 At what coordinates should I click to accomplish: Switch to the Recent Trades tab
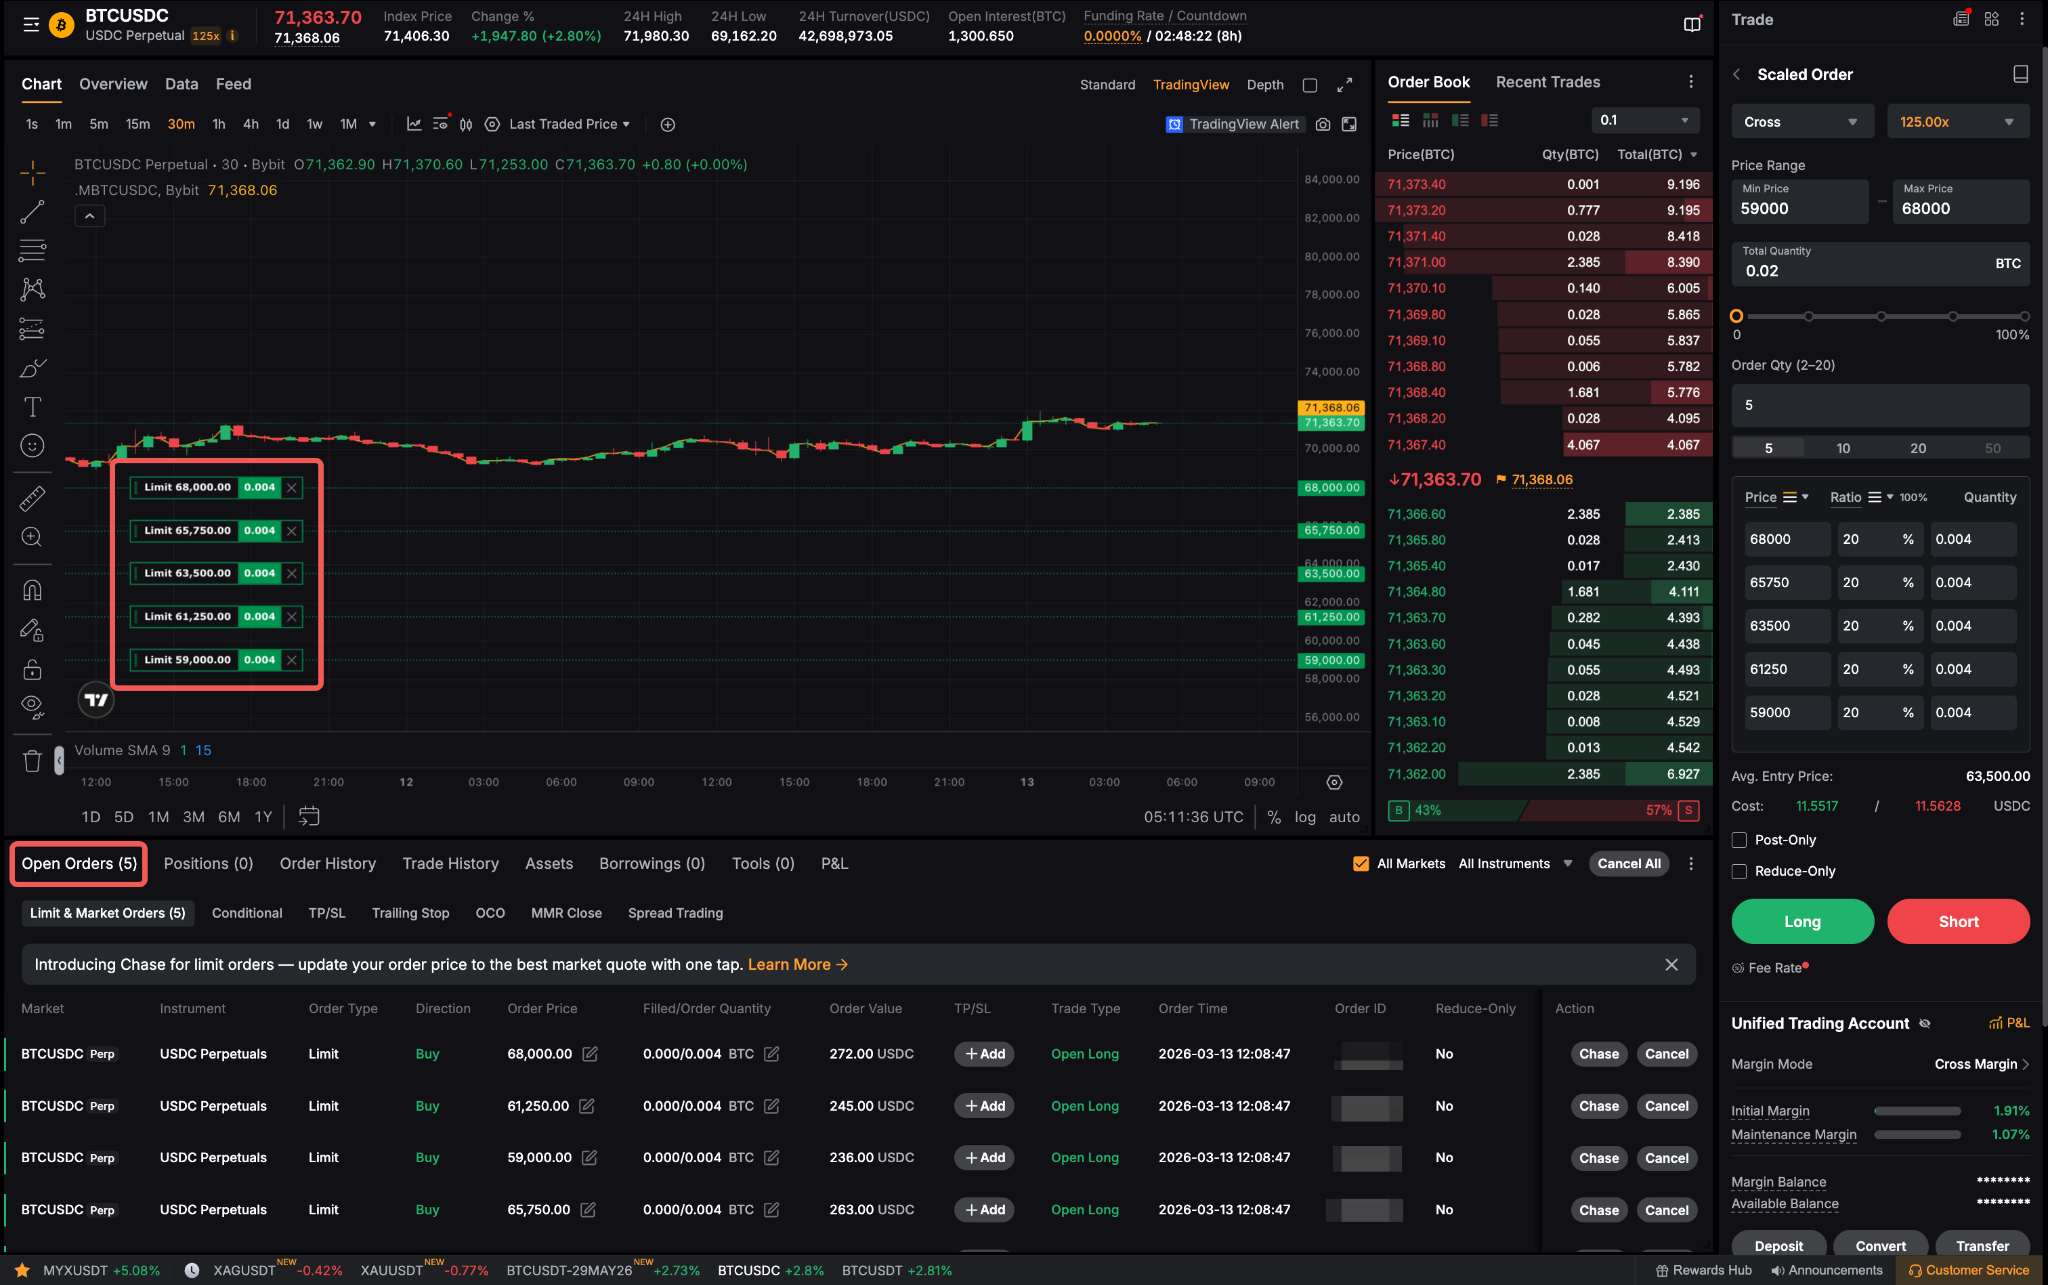point(1547,82)
